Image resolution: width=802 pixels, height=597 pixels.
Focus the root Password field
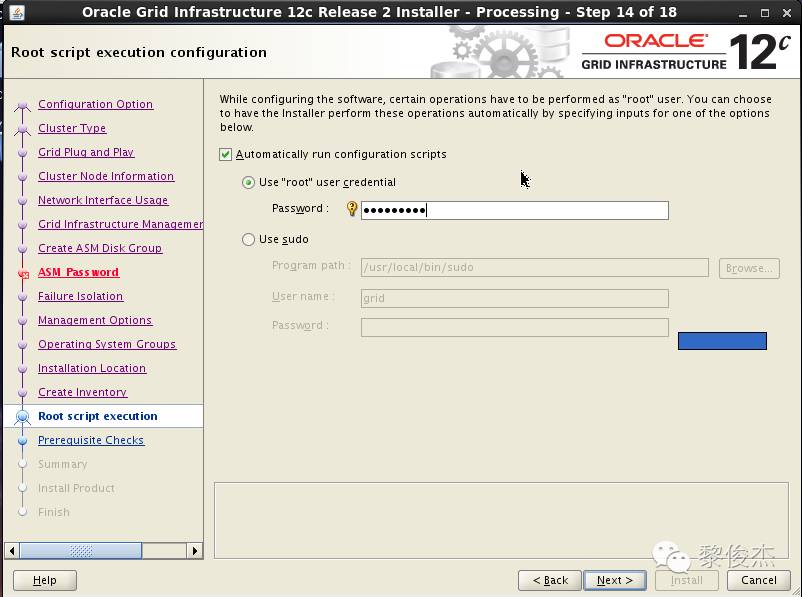[515, 210]
